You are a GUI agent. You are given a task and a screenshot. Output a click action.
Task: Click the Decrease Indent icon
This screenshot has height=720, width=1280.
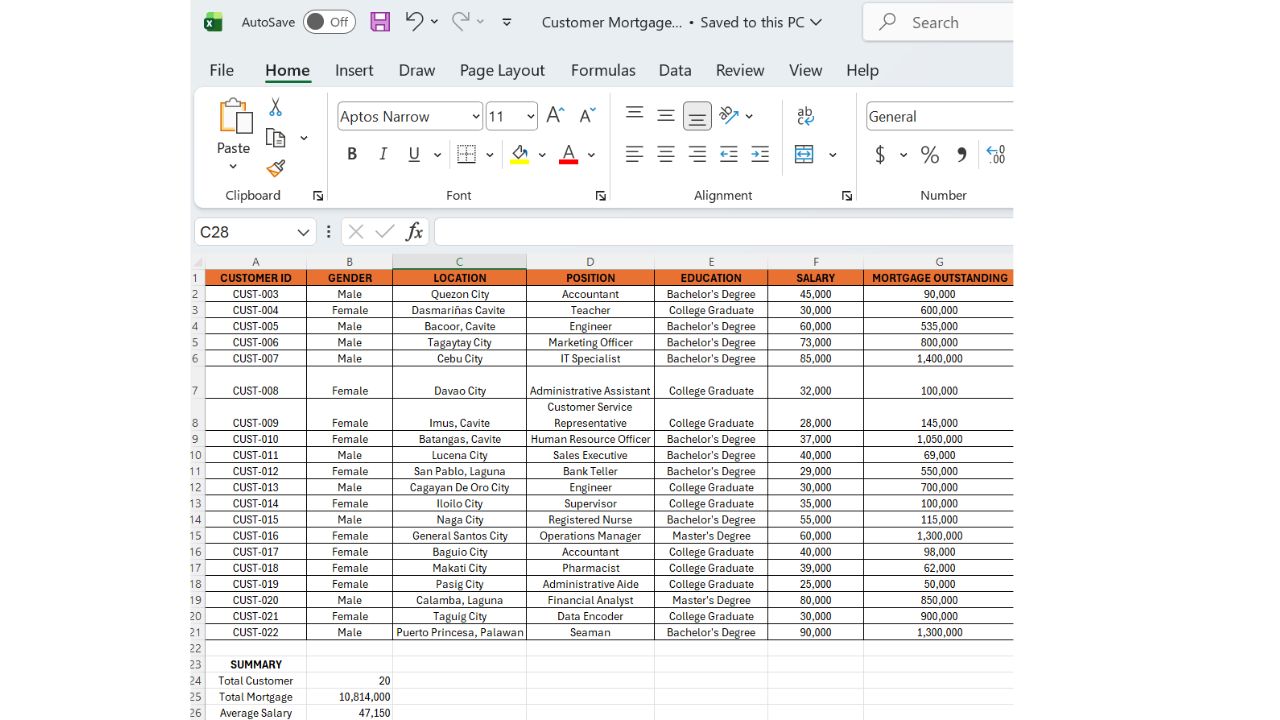729,154
